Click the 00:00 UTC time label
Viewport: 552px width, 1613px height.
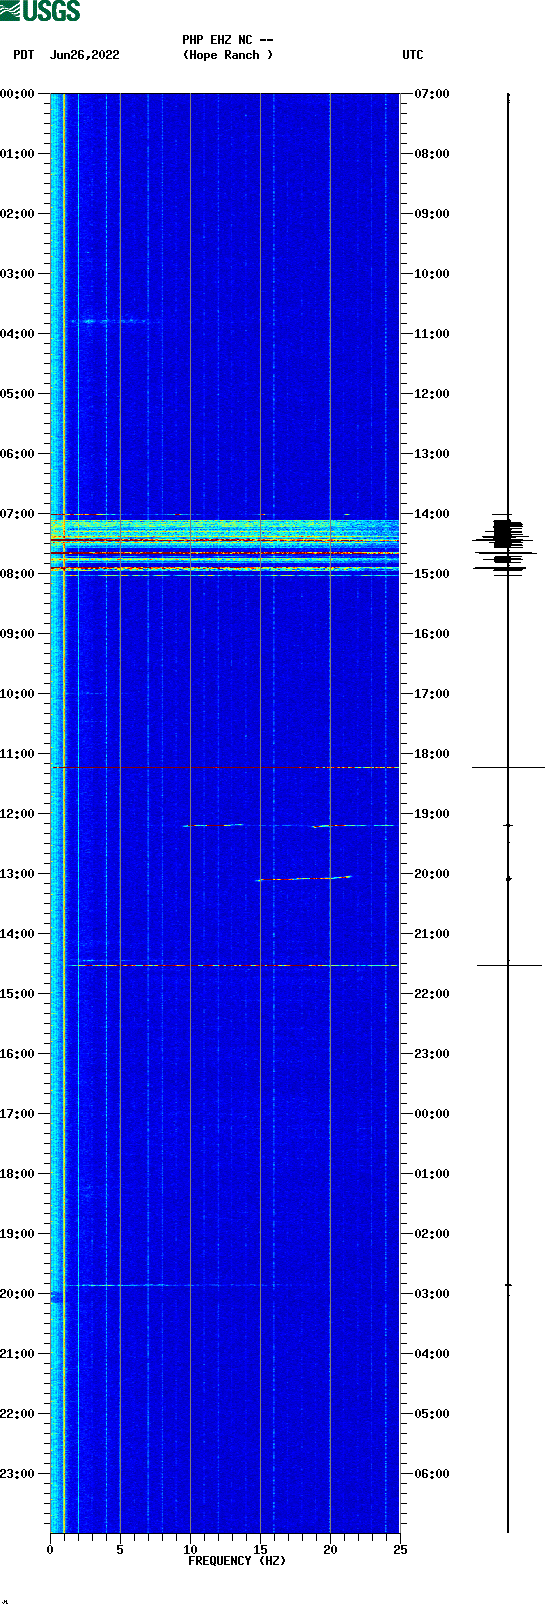(x=432, y=1114)
